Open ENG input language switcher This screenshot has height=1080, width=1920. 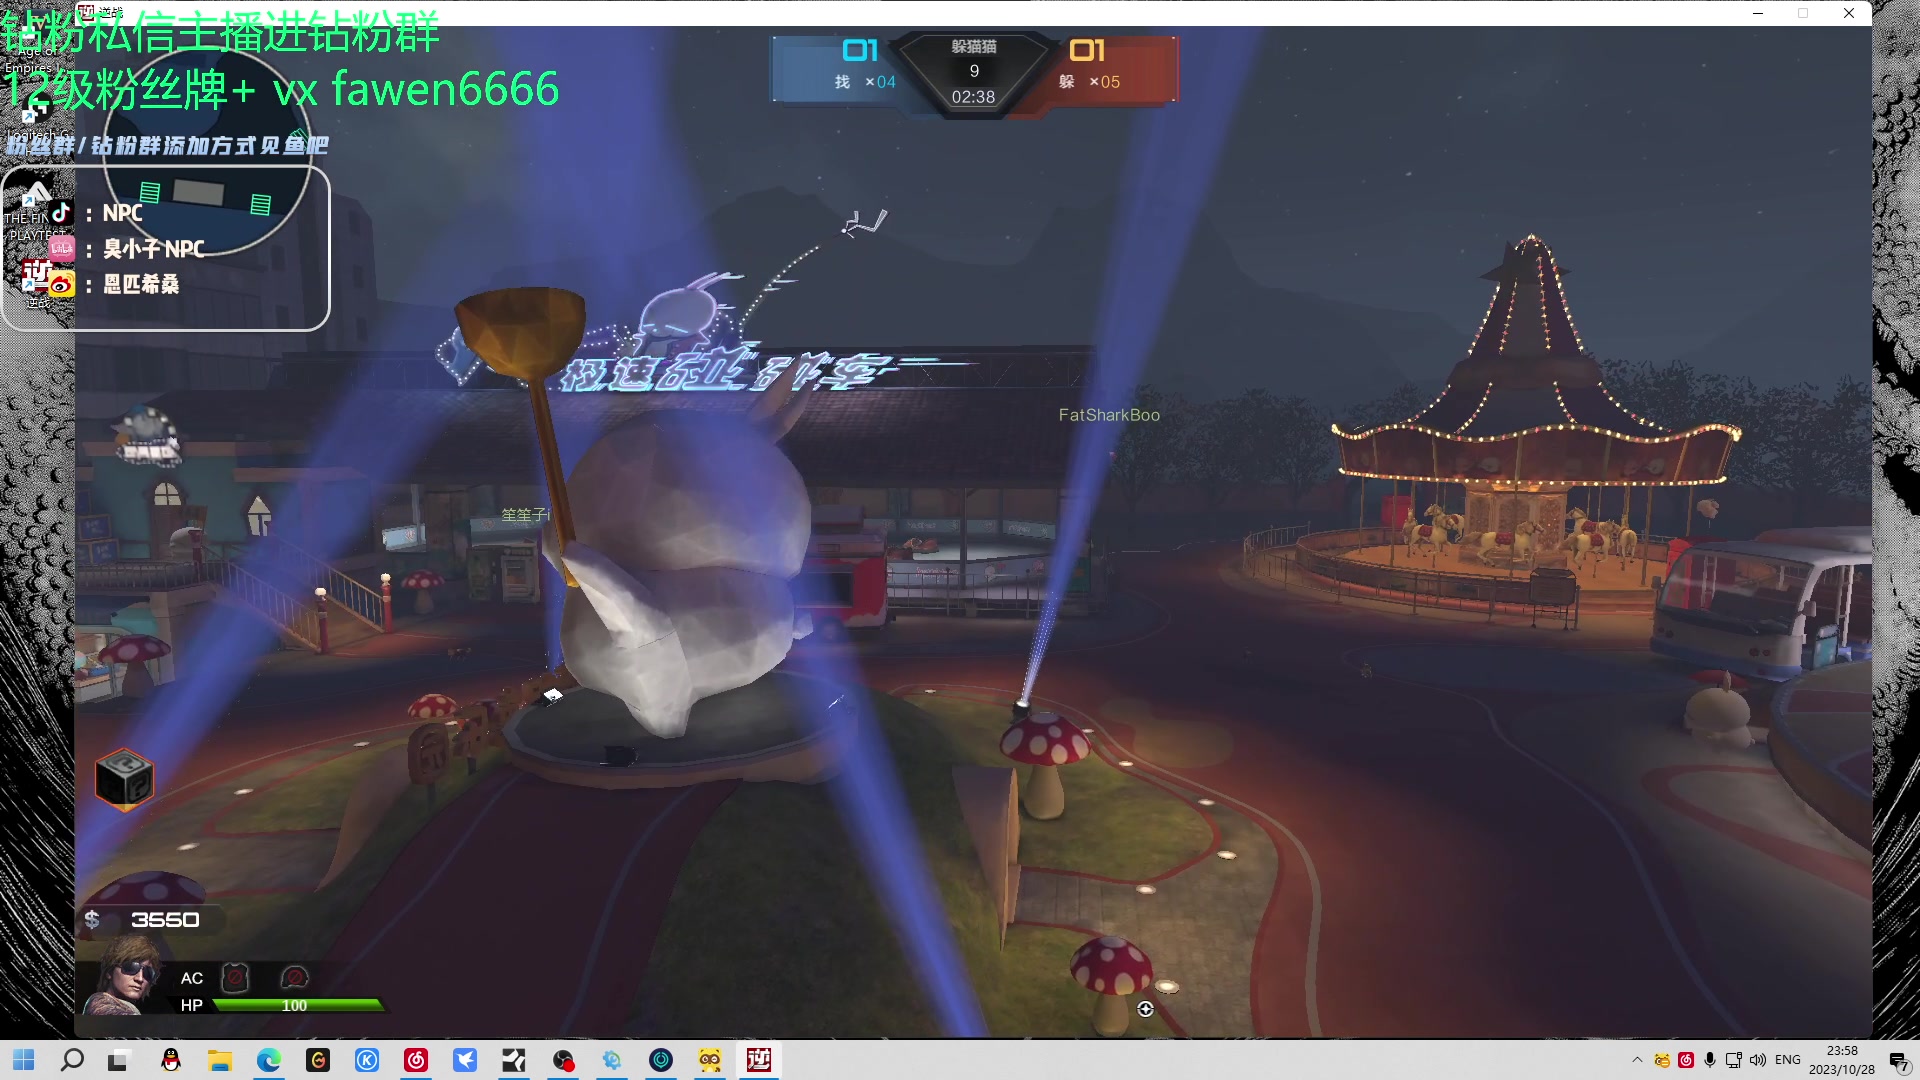(1788, 1060)
